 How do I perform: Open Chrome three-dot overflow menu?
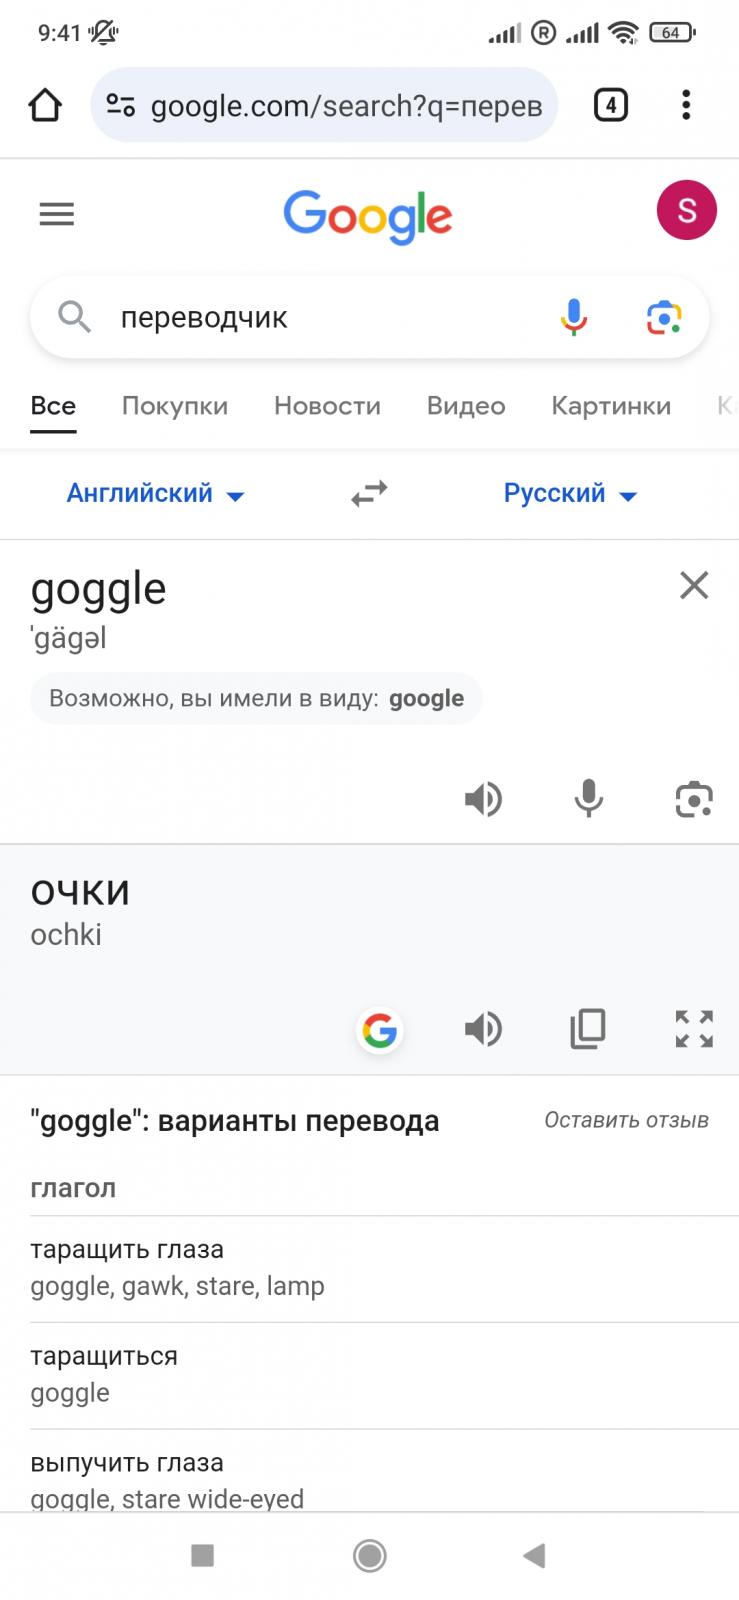tap(686, 105)
